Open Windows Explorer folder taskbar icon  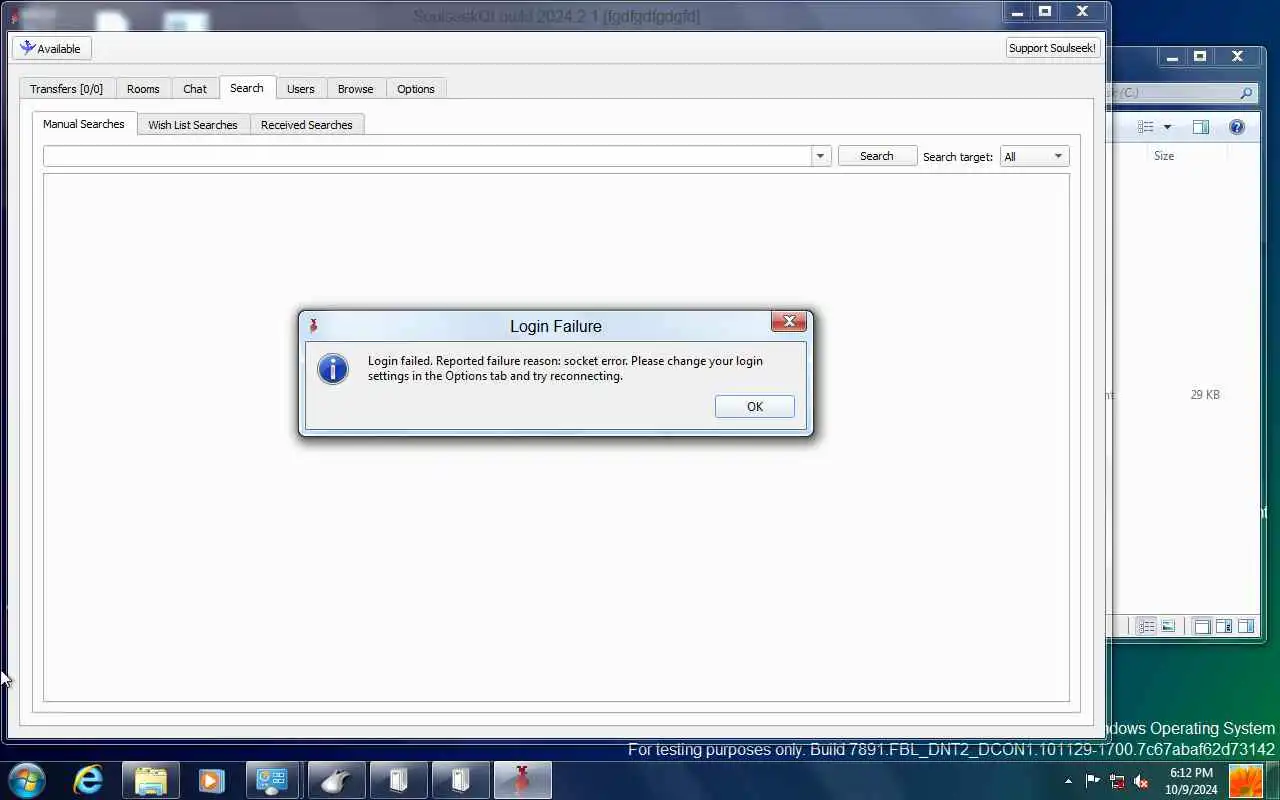151,780
